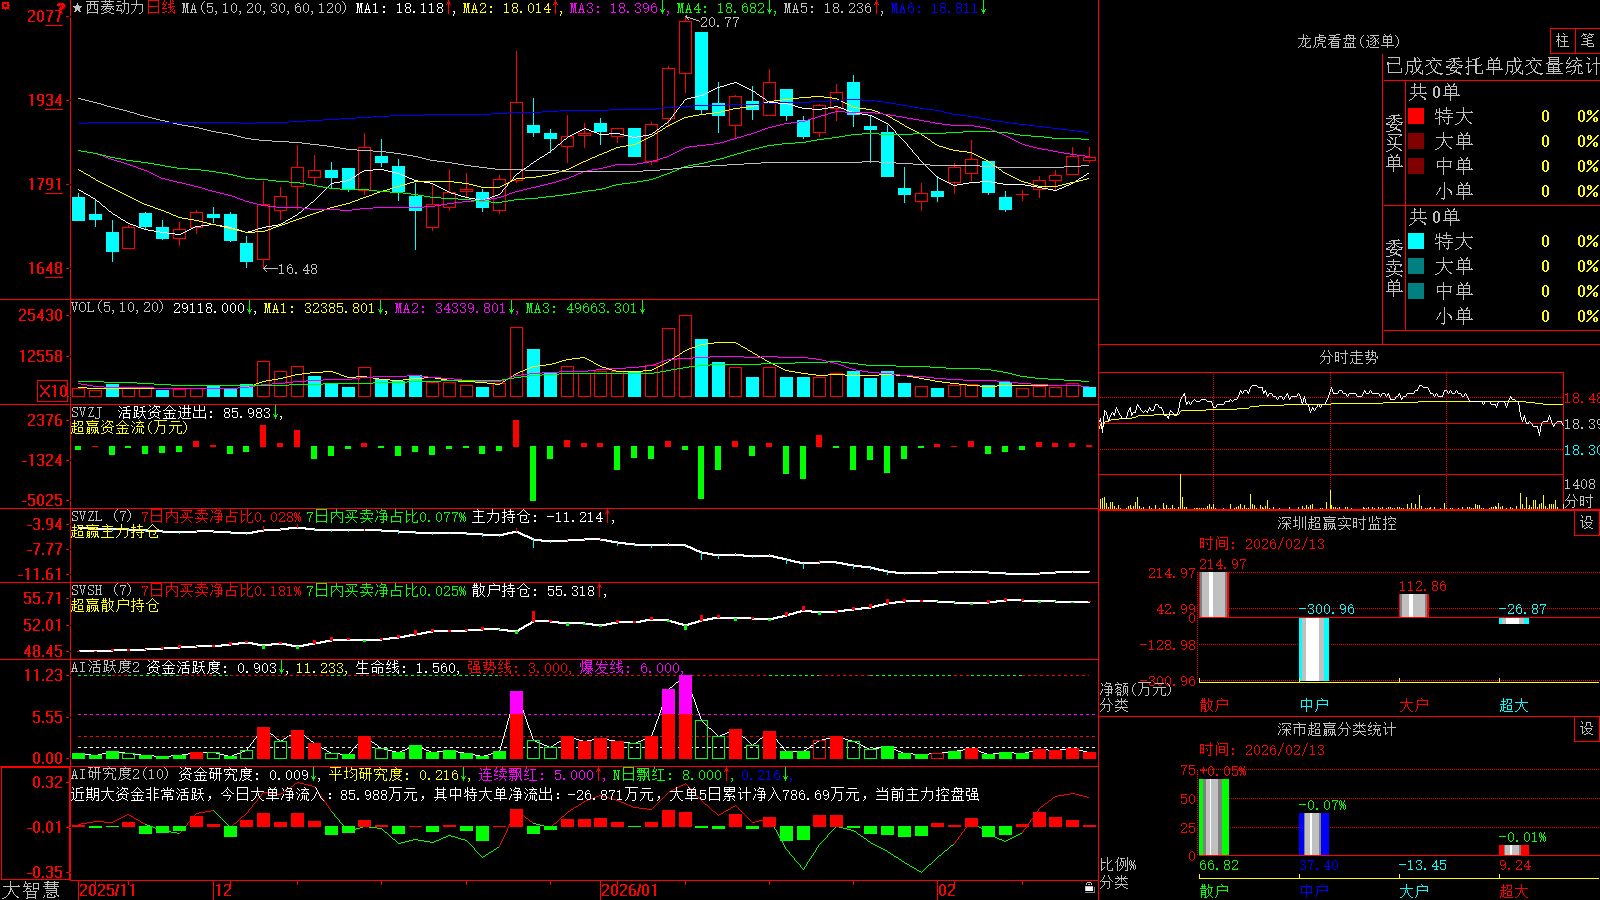This screenshot has width=1600, height=900.
Task: Click the 龙虎看盘(逐单) panel title
Action: 1348,41
